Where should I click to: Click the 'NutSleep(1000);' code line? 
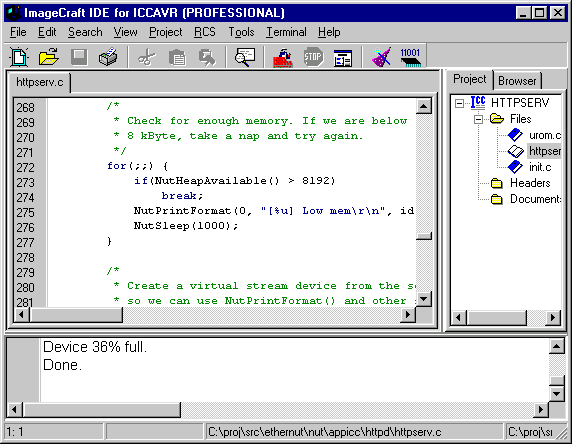pyautogui.click(x=186, y=226)
